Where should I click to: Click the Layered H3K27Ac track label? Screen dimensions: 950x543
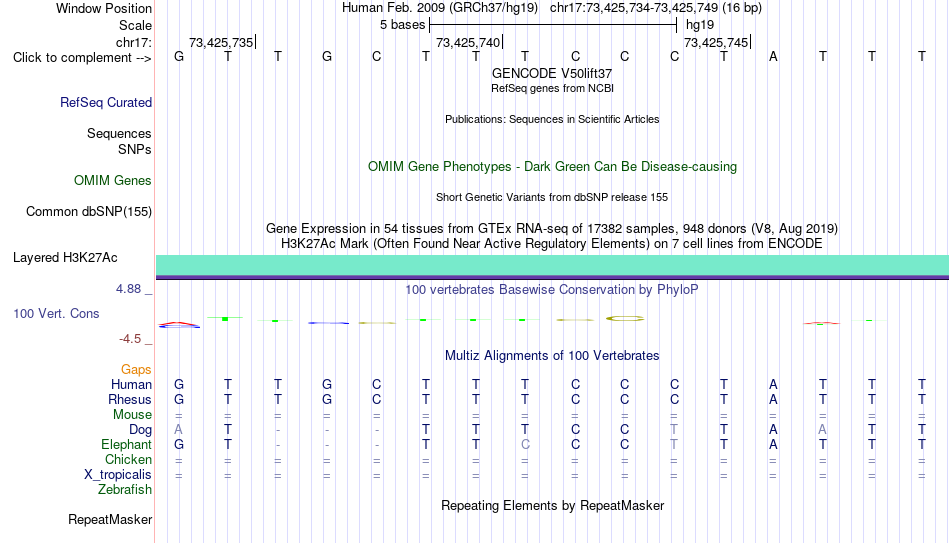(65, 258)
